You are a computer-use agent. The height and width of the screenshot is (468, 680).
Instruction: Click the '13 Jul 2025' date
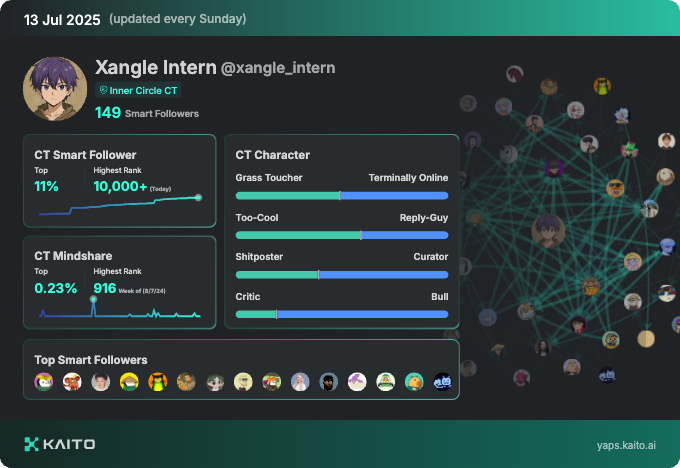pyautogui.click(x=62, y=20)
